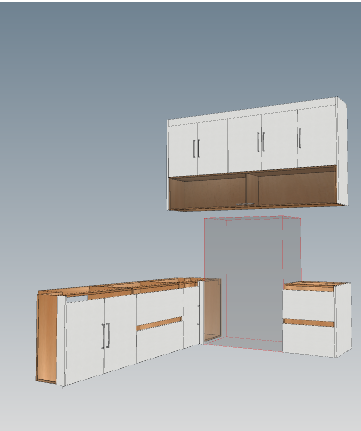Select white side panel of the right drawer unit
The image size is (361, 431).
click(343, 320)
